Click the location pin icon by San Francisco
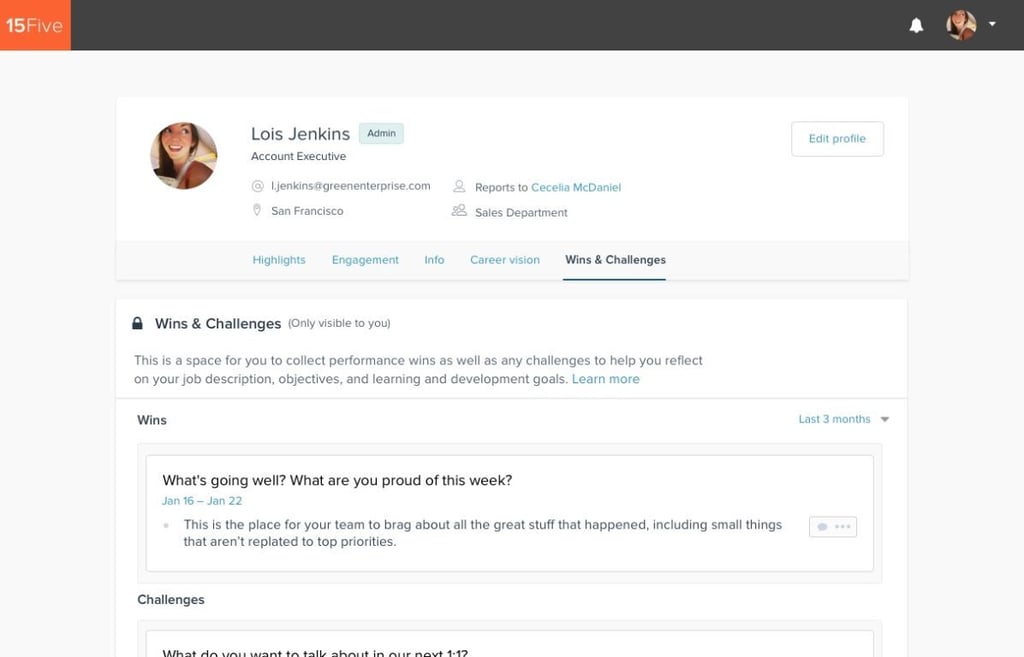The height and width of the screenshot is (657, 1024). (x=258, y=211)
